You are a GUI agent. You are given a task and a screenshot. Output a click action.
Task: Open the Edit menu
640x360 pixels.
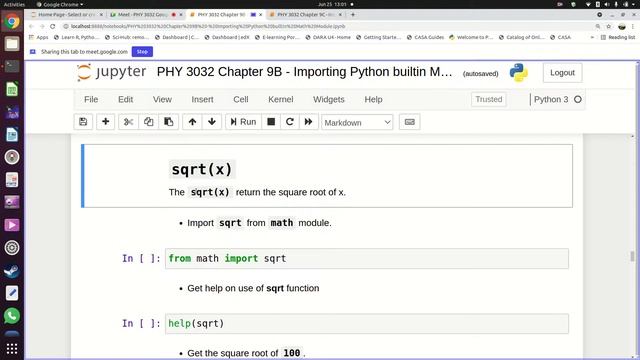click(125, 99)
